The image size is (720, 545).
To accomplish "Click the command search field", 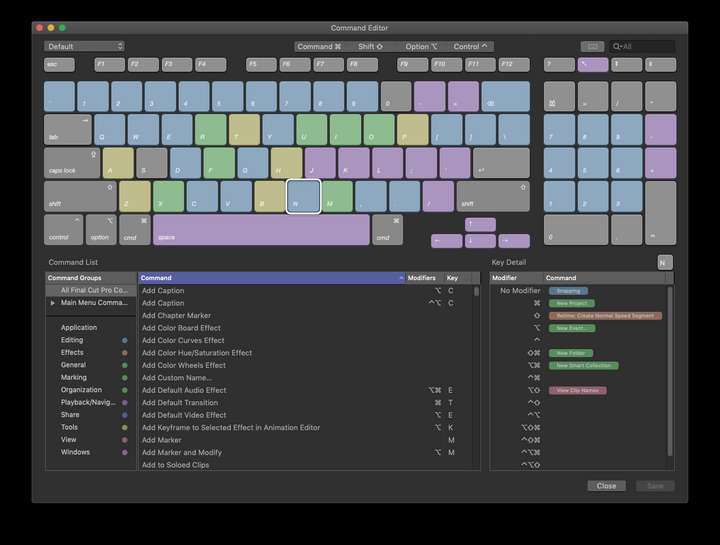I will point(642,46).
